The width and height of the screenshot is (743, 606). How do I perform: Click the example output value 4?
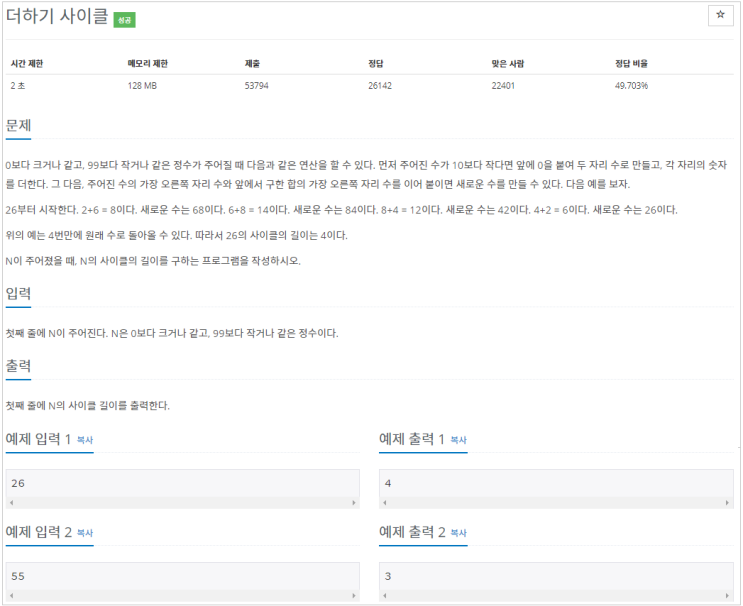coord(388,483)
